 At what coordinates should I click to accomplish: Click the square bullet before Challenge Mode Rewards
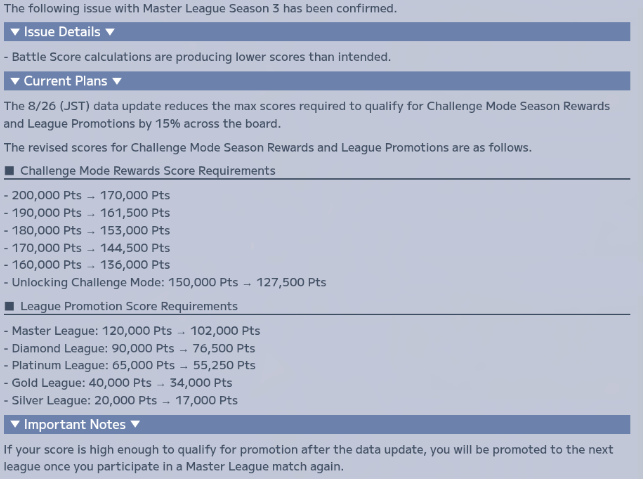pos(9,171)
